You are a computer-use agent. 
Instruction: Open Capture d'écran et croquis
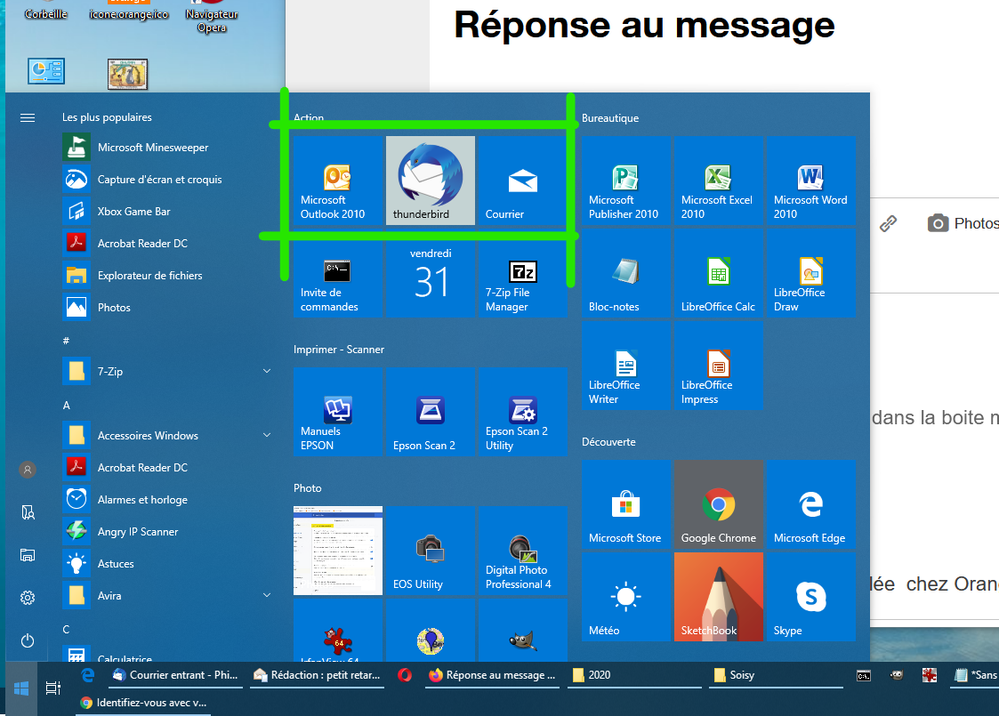(169, 179)
